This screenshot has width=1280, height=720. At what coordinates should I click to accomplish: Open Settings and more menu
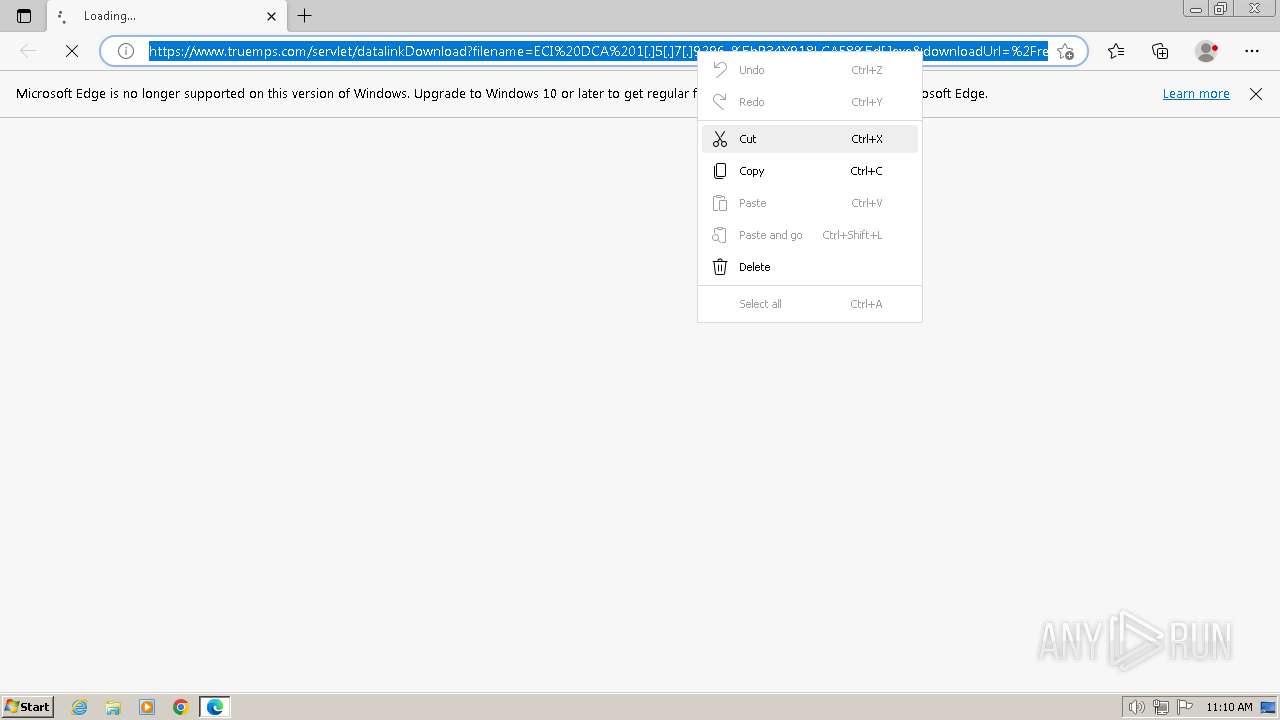(1252, 51)
